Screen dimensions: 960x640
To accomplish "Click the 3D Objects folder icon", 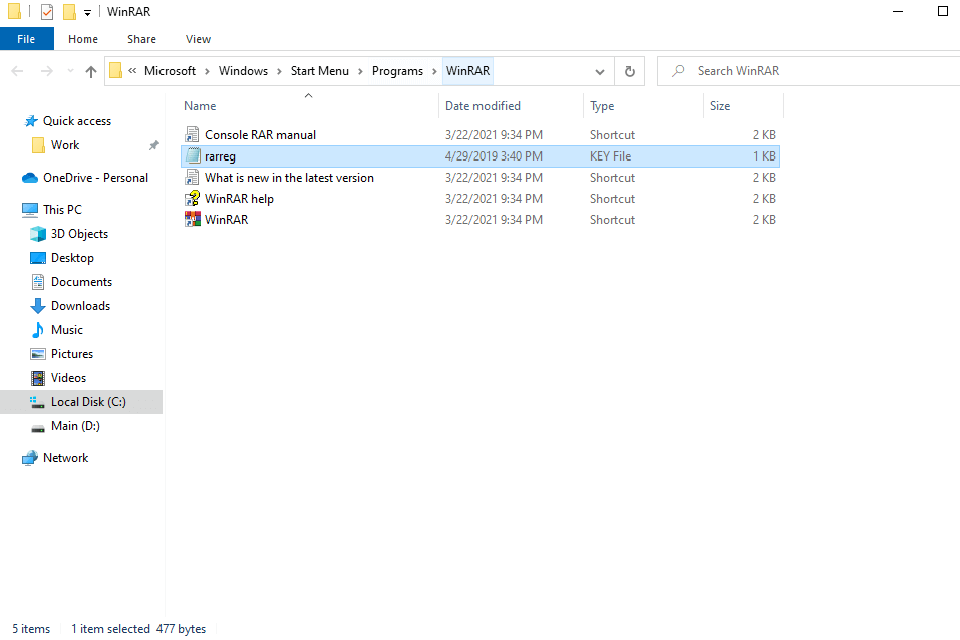I will point(38,234).
